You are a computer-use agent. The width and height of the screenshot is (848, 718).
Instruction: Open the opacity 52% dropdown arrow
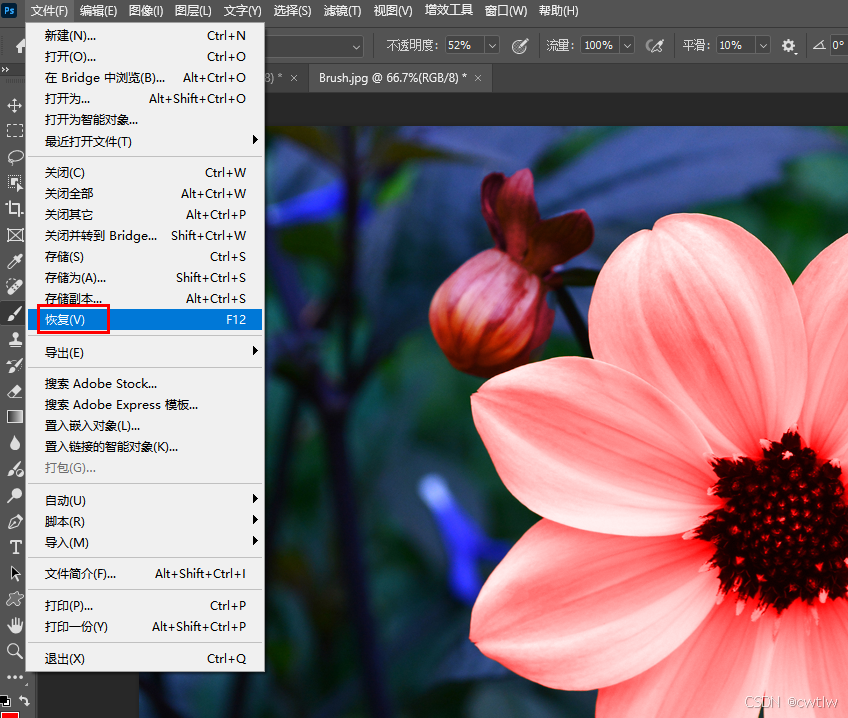coord(492,46)
